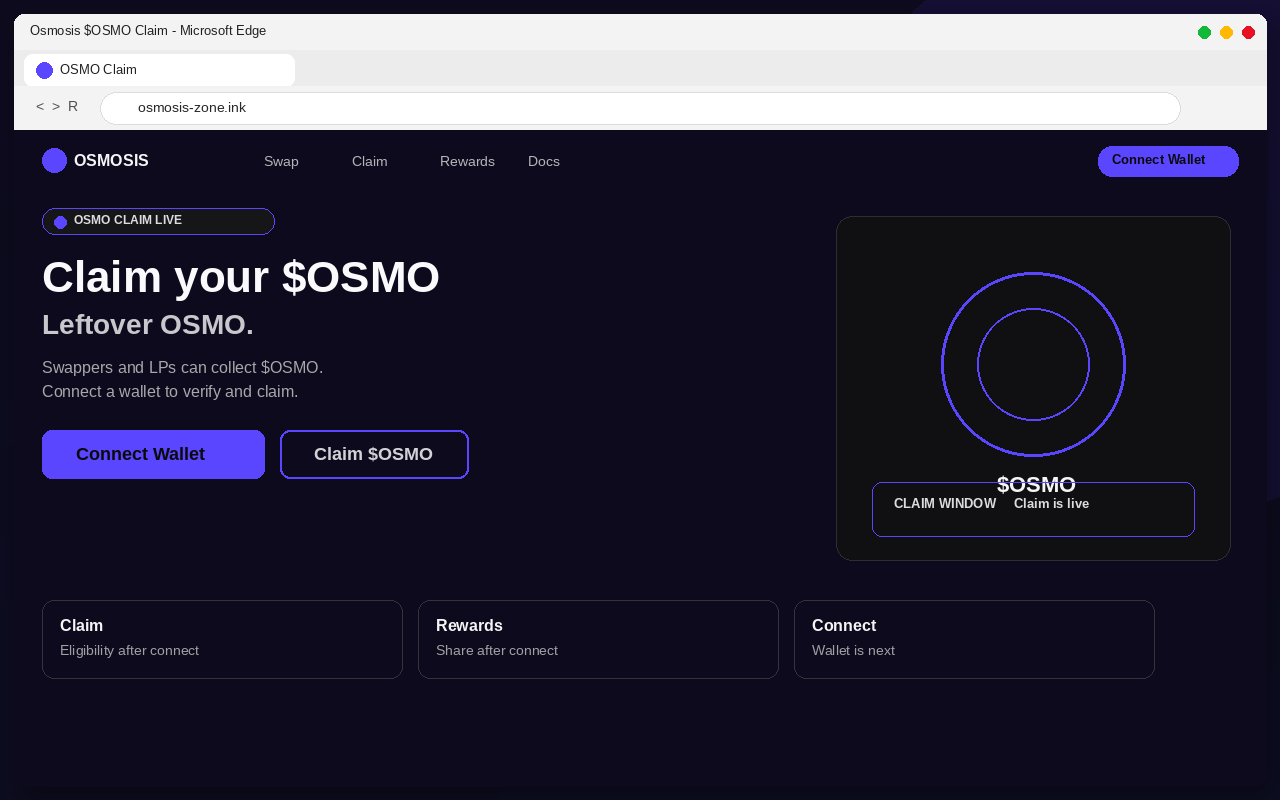Viewport: 1280px width, 800px height.
Task: Open the Rewards share card
Action: point(598,639)
